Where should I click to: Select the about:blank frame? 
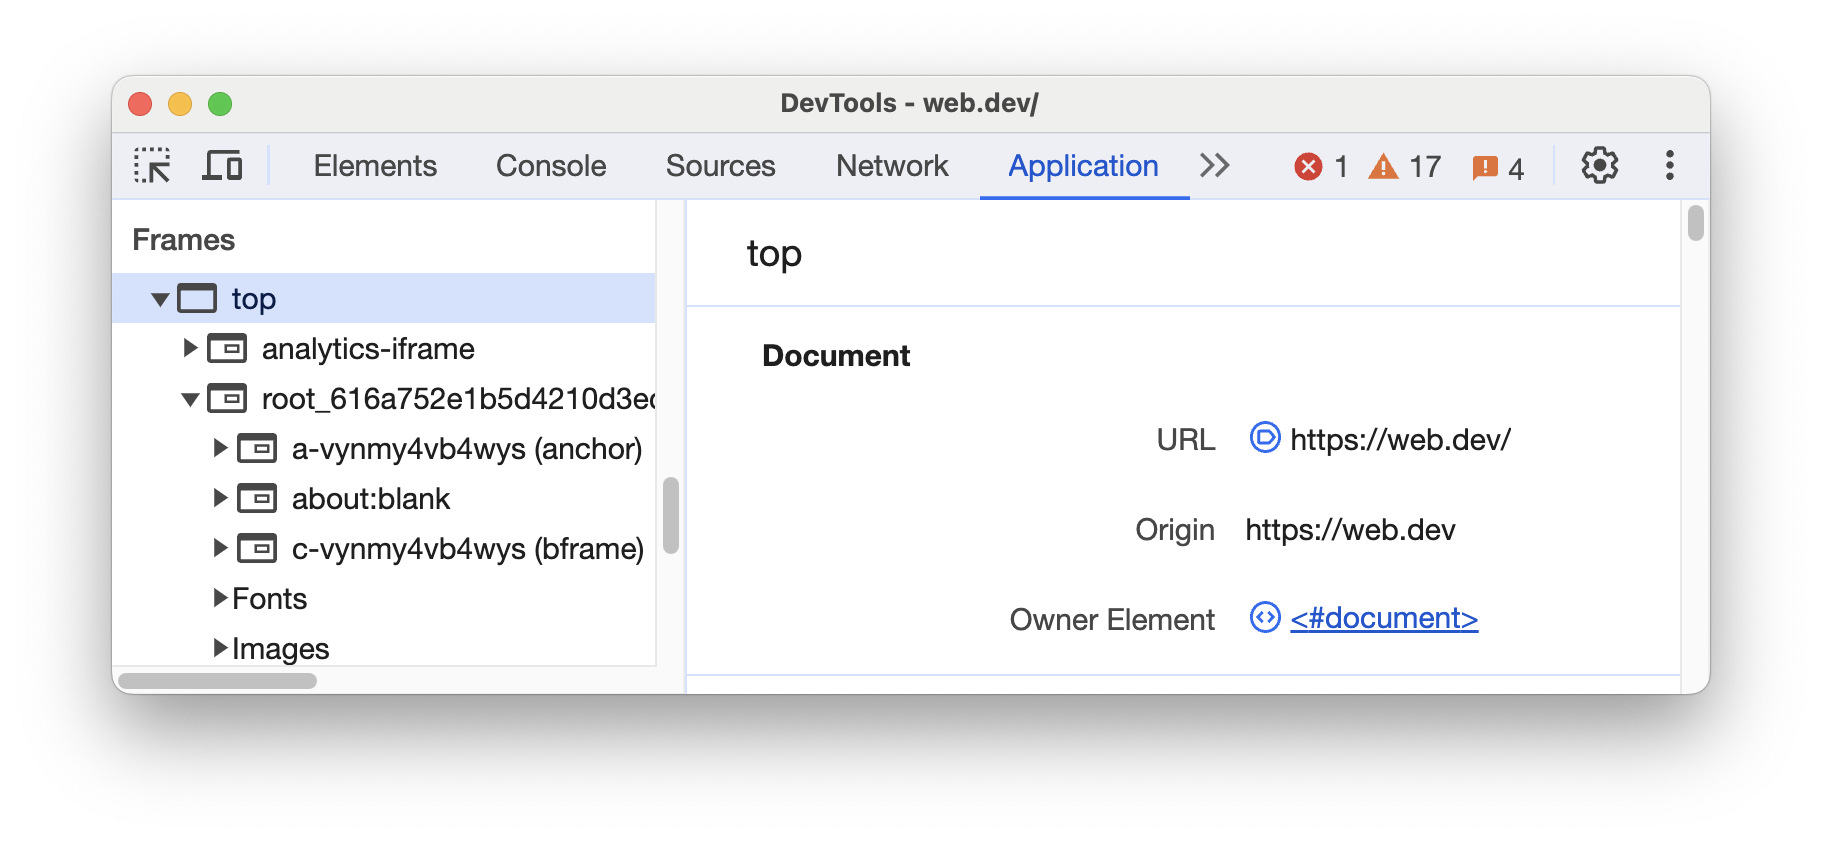[370, 499]
